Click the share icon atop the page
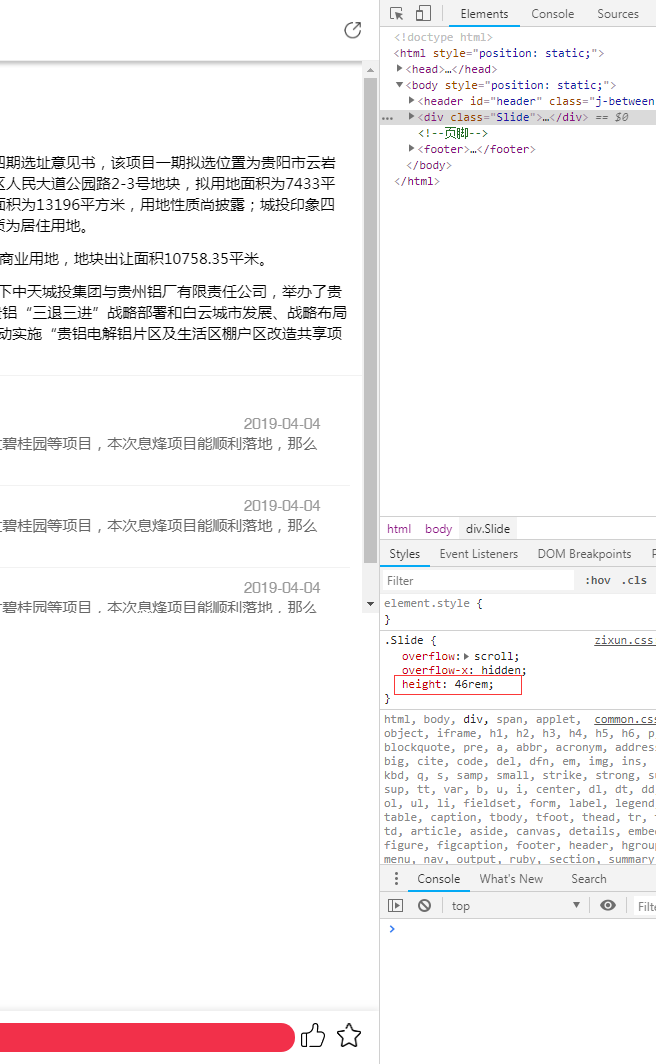The image size is (656, 1064). (353, 30)
